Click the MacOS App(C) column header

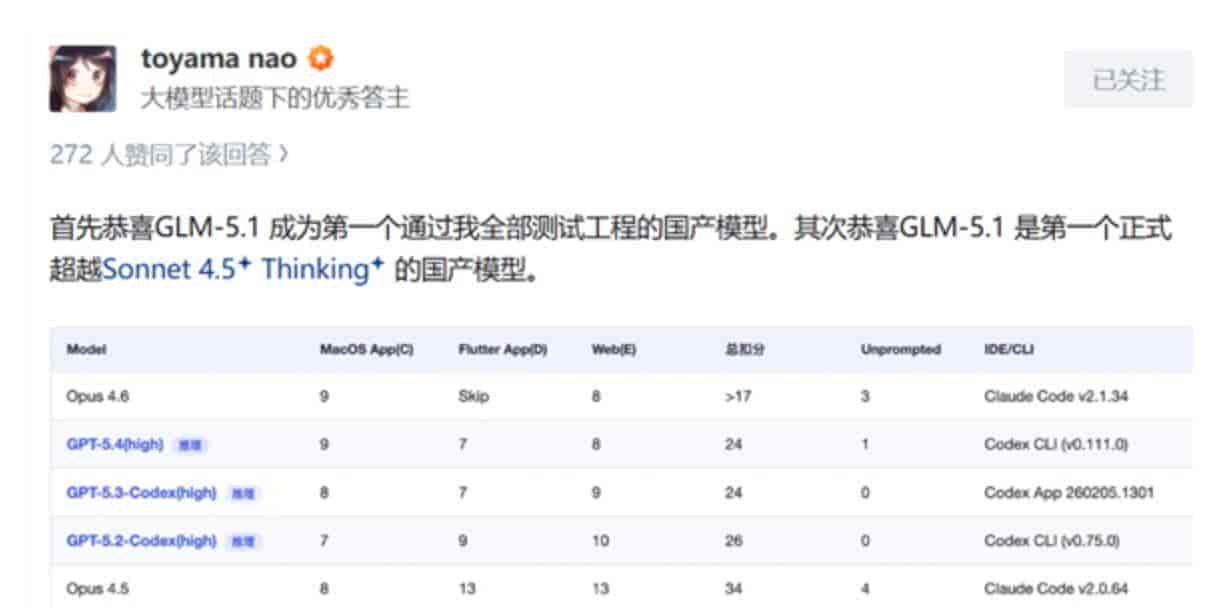(x=367, y=350)
